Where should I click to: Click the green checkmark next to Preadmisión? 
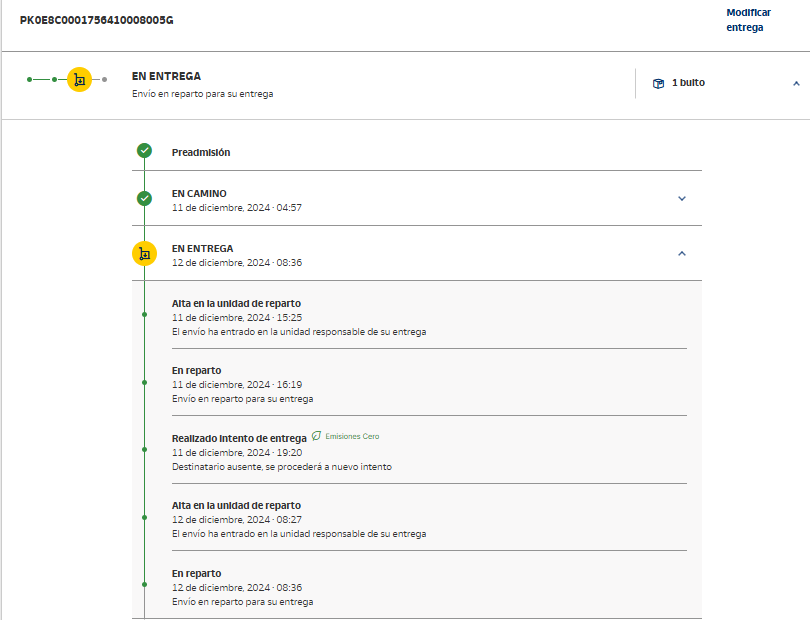point(144,150)
